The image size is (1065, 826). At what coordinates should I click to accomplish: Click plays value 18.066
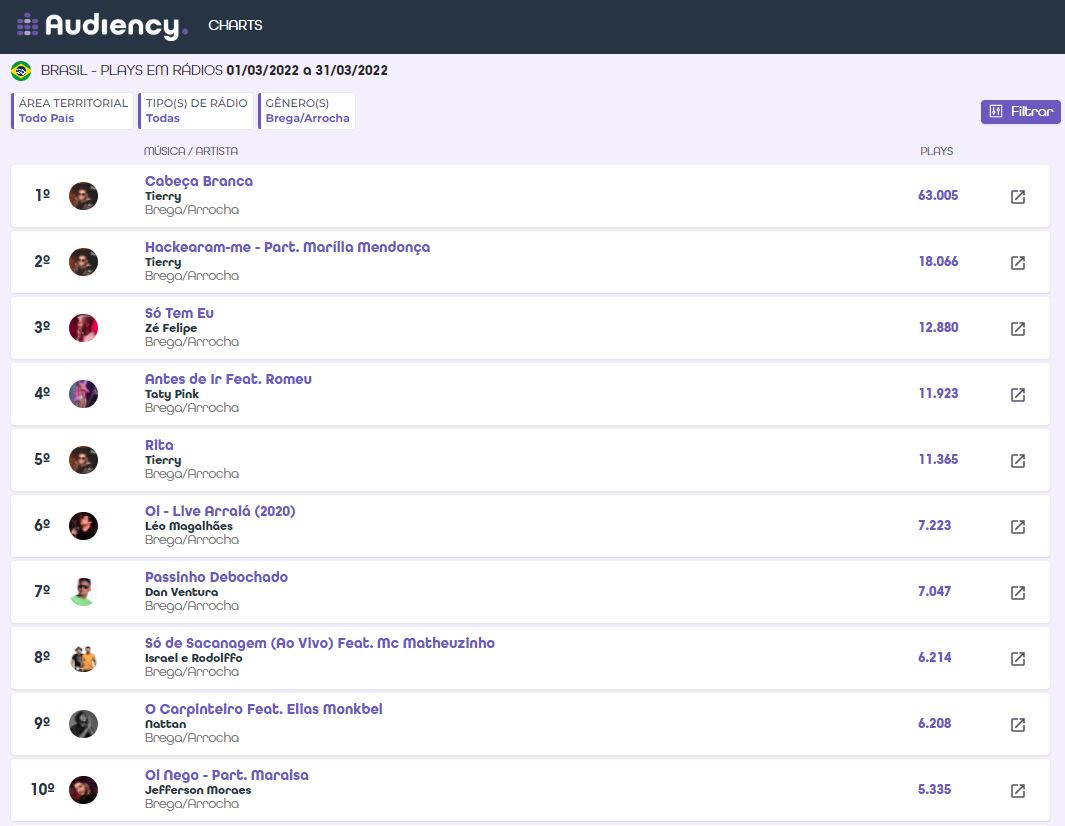click(x=939, y=262)
